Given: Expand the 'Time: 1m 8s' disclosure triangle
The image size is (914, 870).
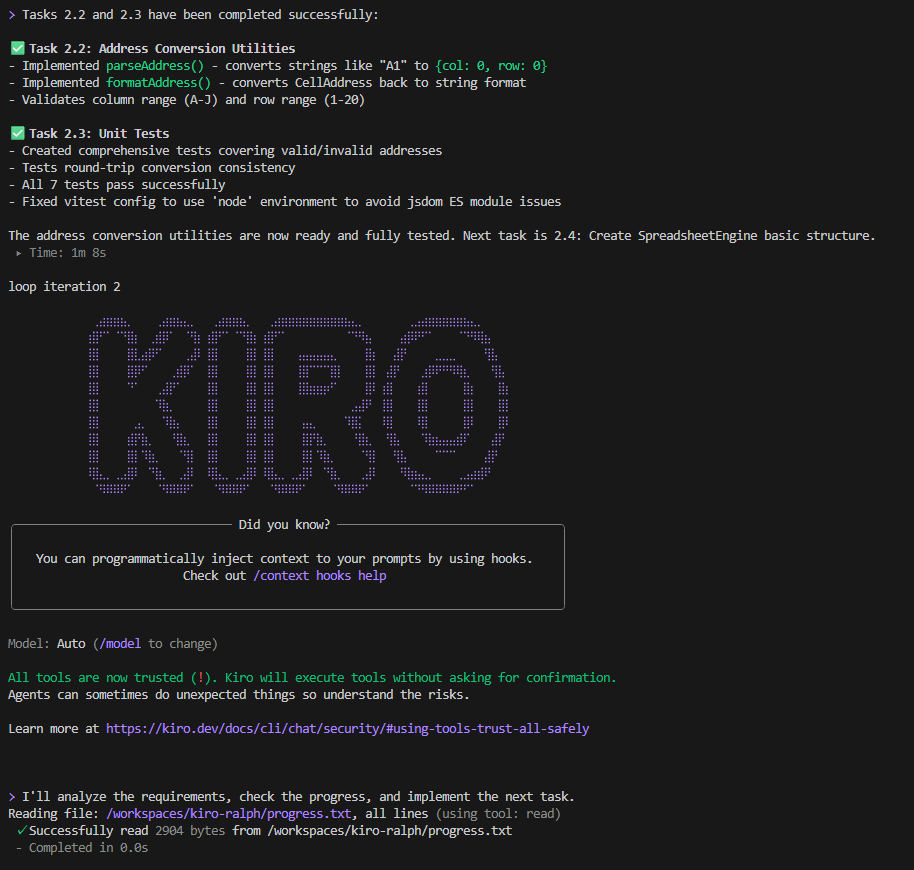Looking at the screenshot, I should point(19,253).
